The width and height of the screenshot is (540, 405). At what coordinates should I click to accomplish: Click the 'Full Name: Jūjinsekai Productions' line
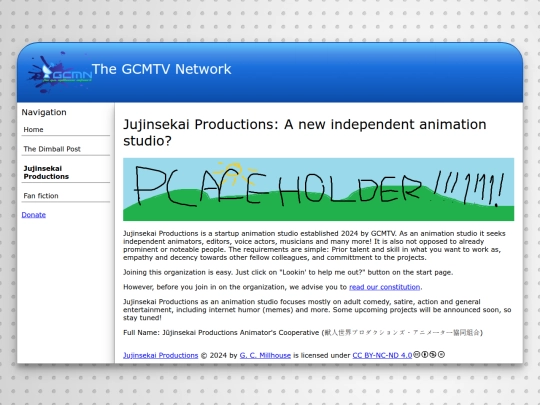pos(303,332)
